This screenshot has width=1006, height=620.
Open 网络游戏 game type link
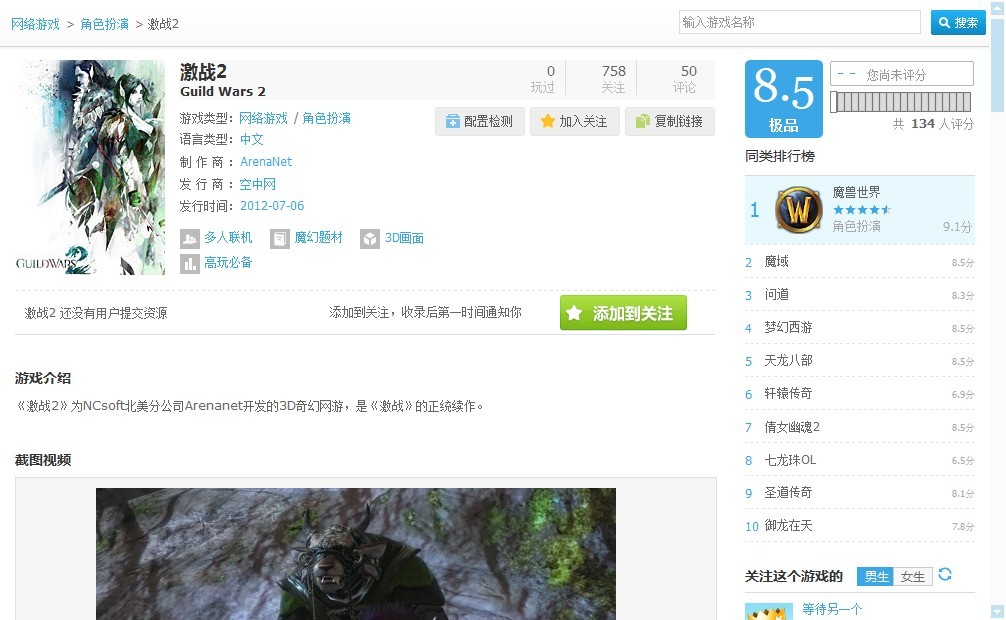tap(264, 118)
